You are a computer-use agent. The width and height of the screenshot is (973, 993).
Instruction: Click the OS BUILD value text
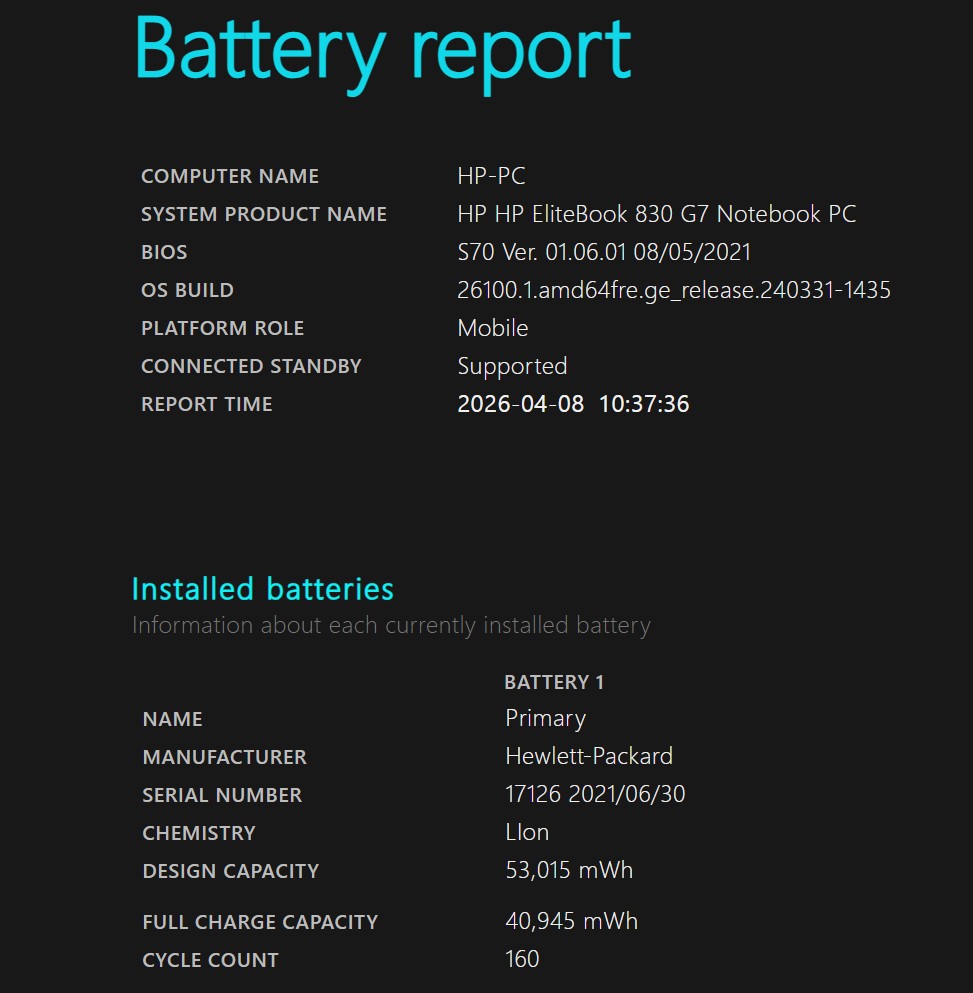click(674, 290)
